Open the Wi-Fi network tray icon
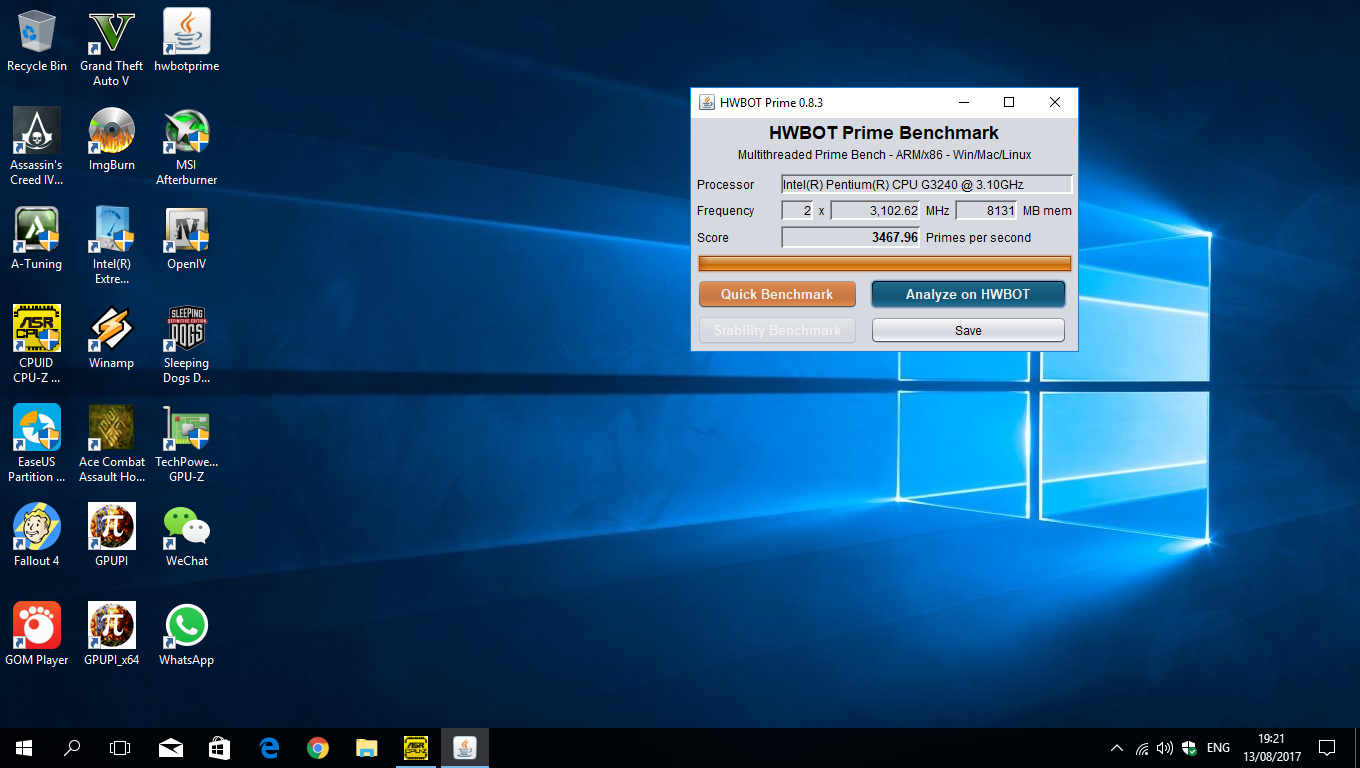This screenshot has width=1360, height=768. (1142, 748)
